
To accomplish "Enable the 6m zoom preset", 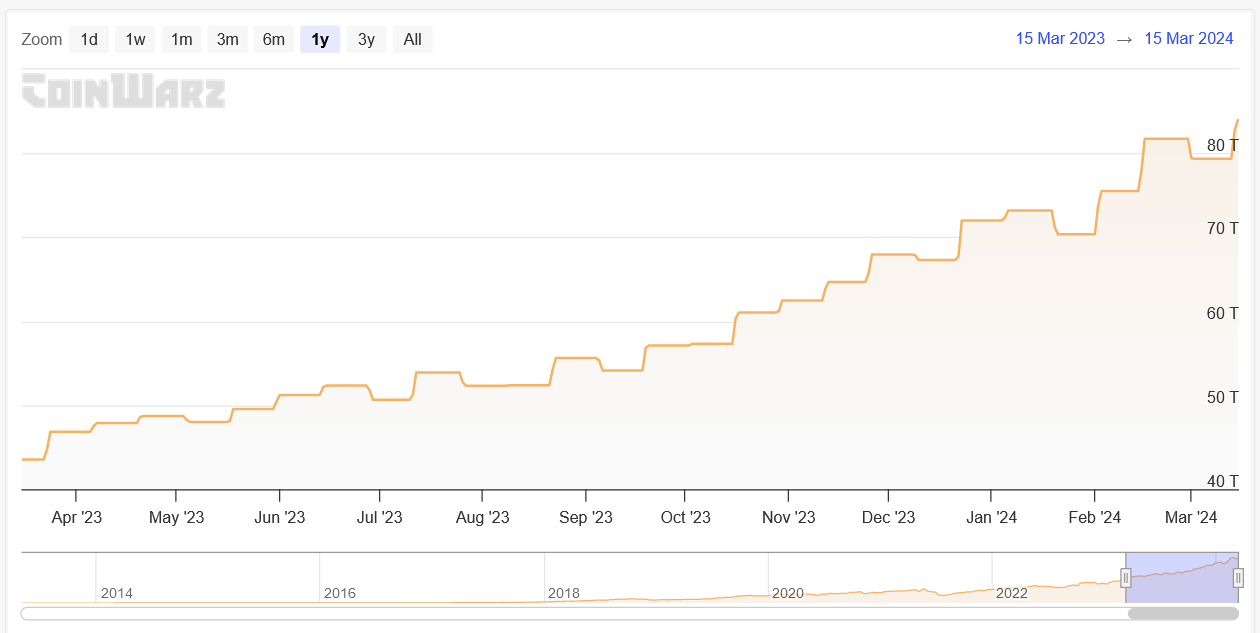I will pyautogui.click(x=274, y=39).
